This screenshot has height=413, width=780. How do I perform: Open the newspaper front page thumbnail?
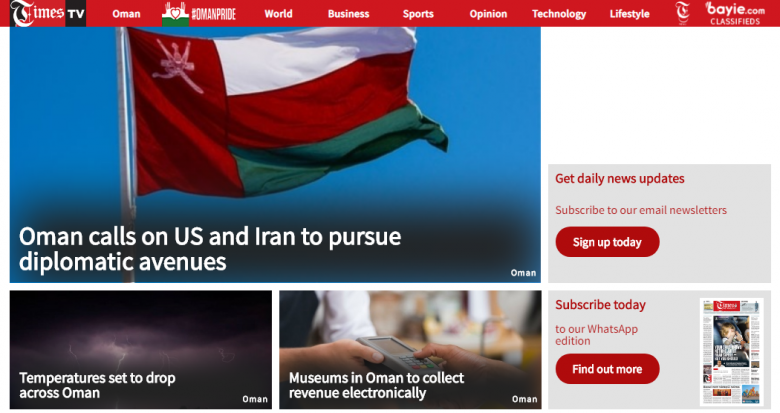pos(731,352)
